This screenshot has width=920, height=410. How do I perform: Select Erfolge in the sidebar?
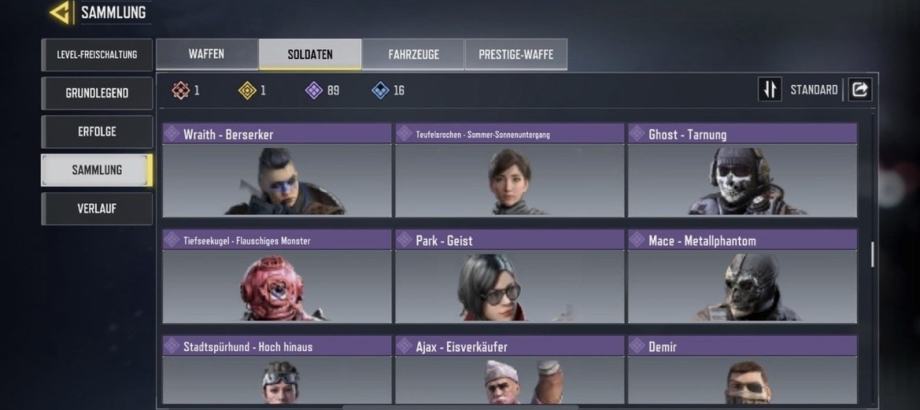coord(97,131)
